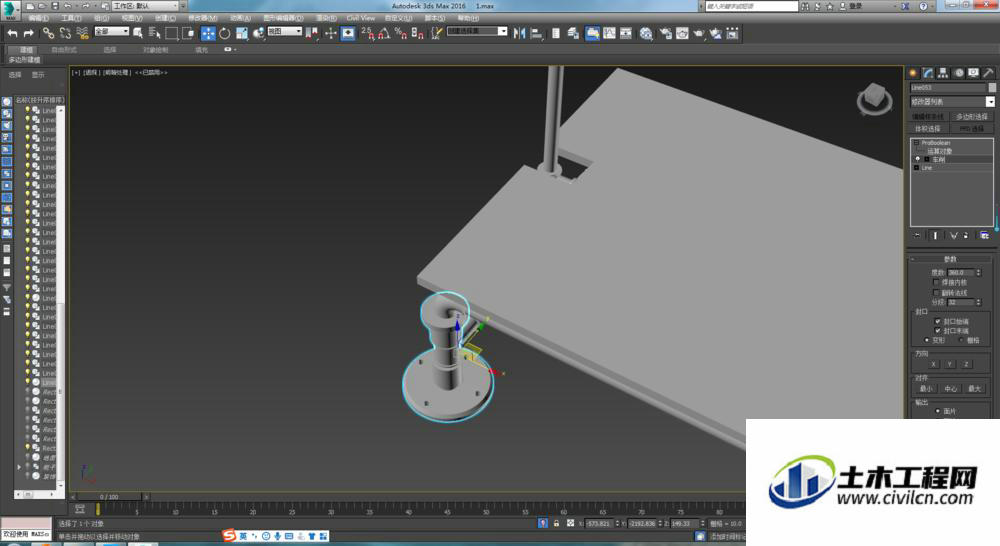1000x546 pixels.
Task: Pick the Rectangular Selection Region tool
Action: (x=172, y=33)
